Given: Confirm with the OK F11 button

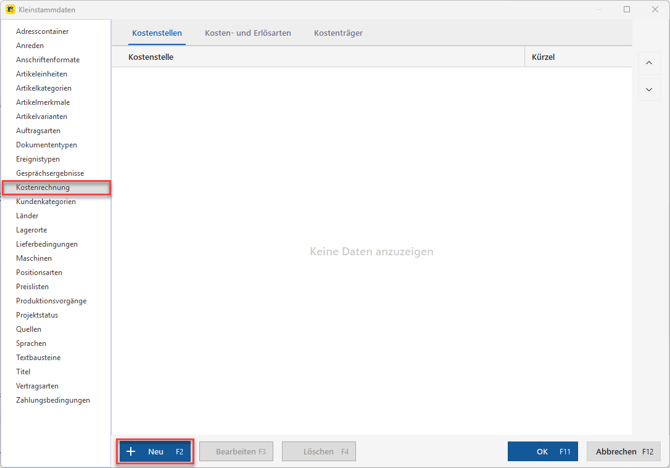Looking at the screenshot, I should (543, 451).
